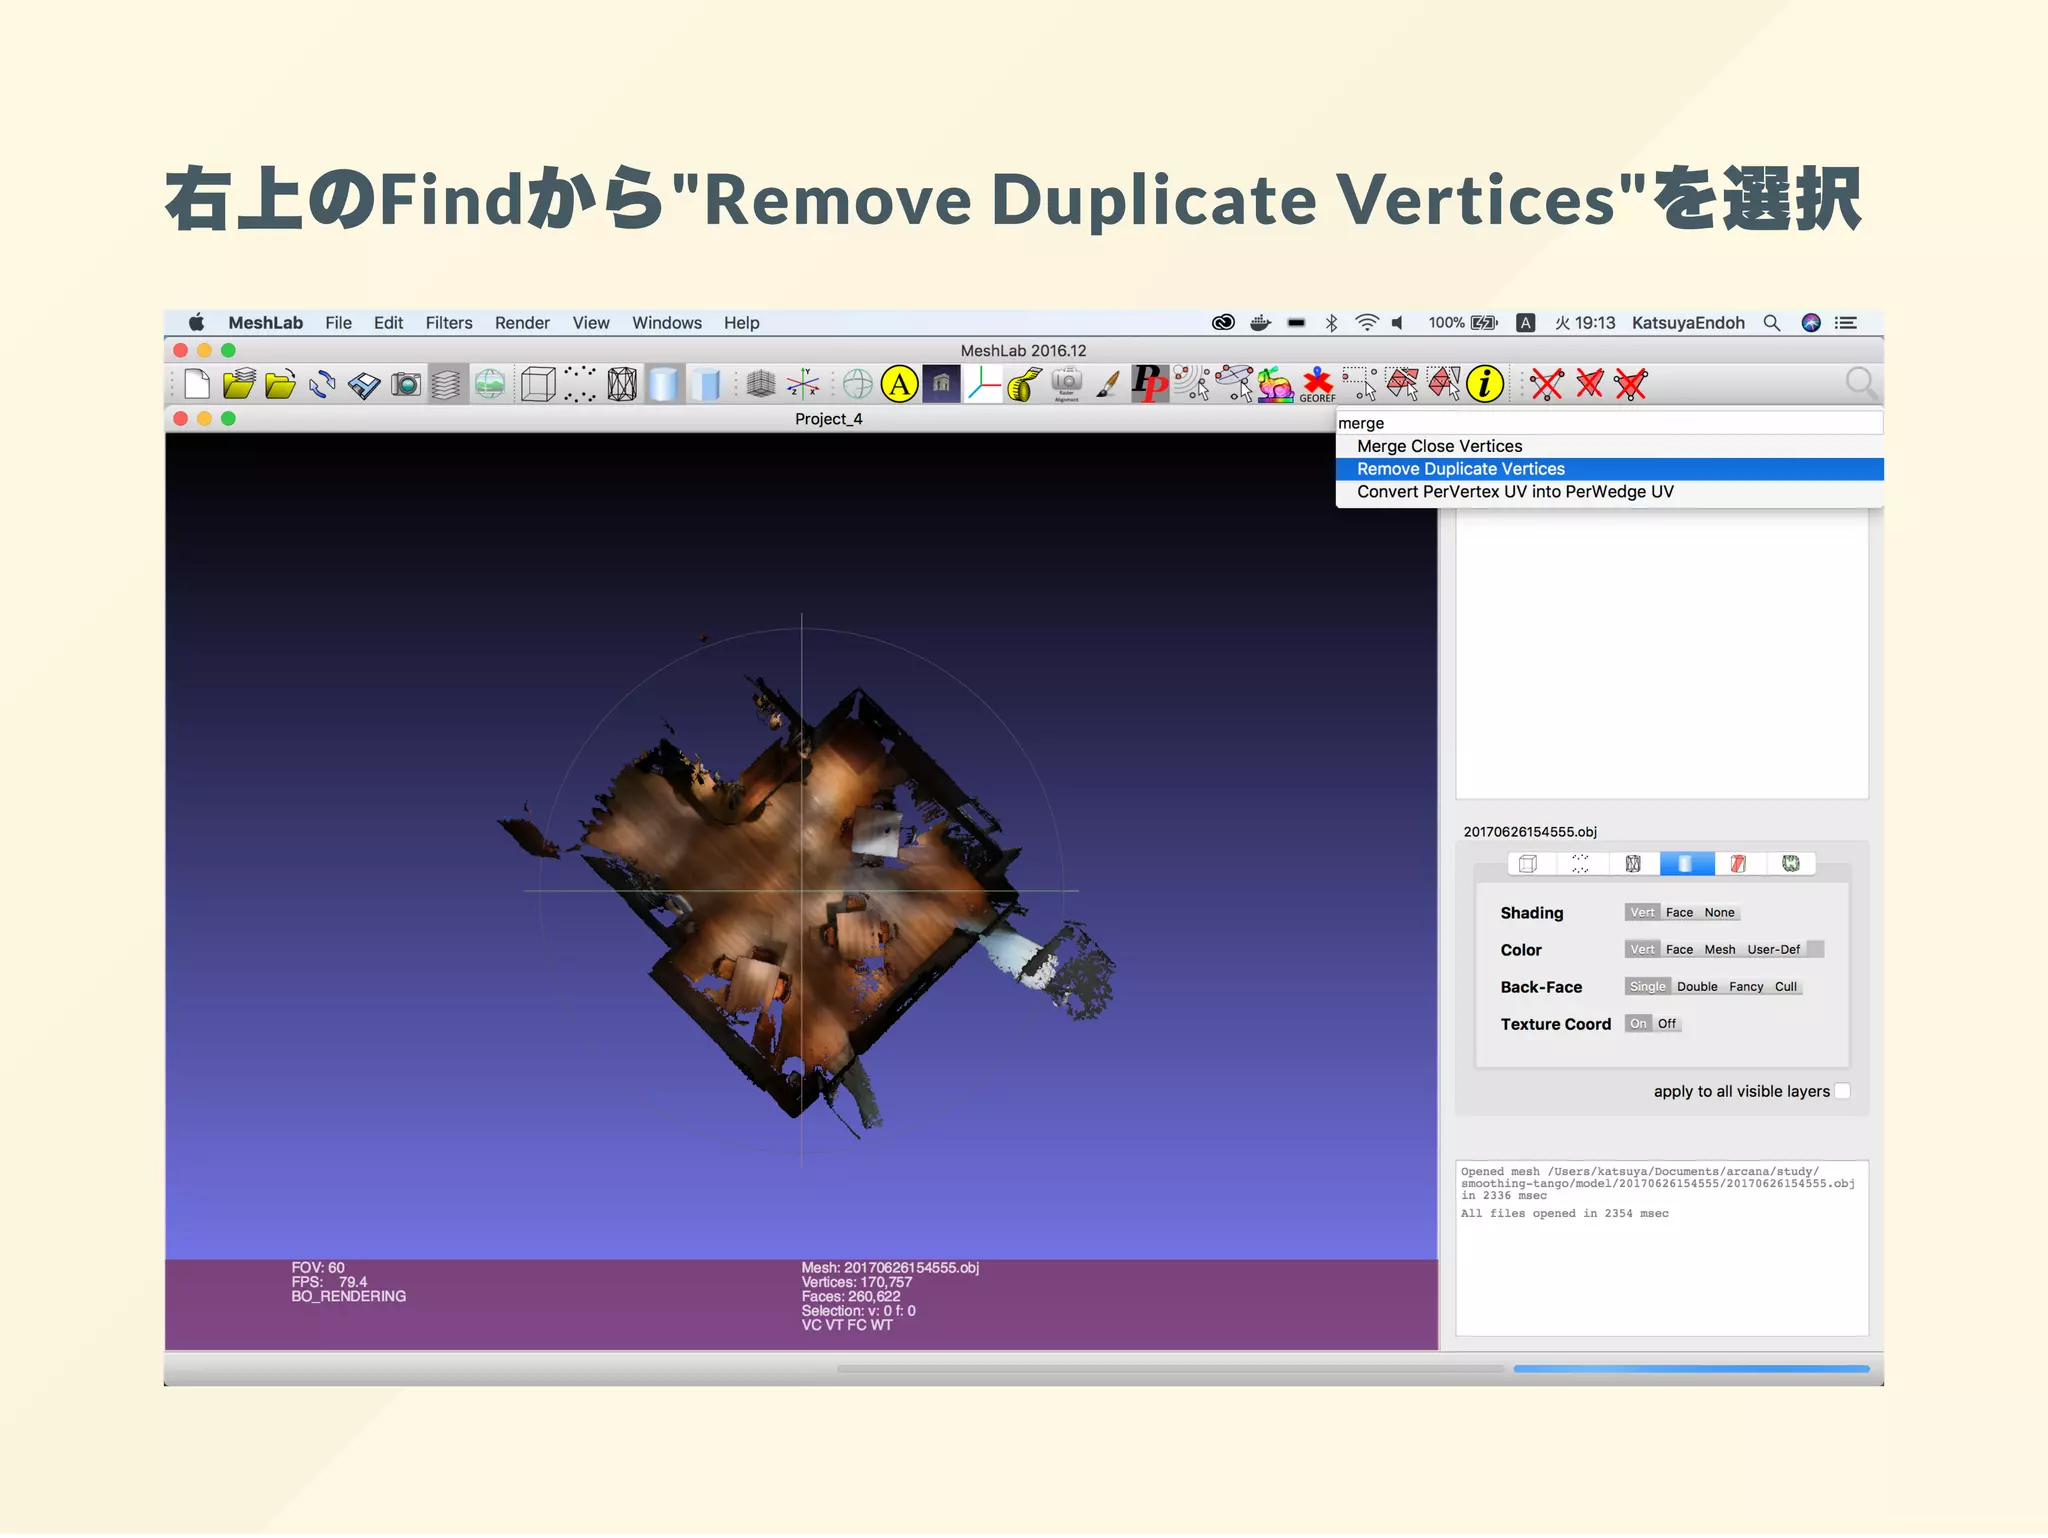Viewport: 2048px width, 1538px height.
Task: Click the Wi-Fi status icon
Action: (1366, 324)
